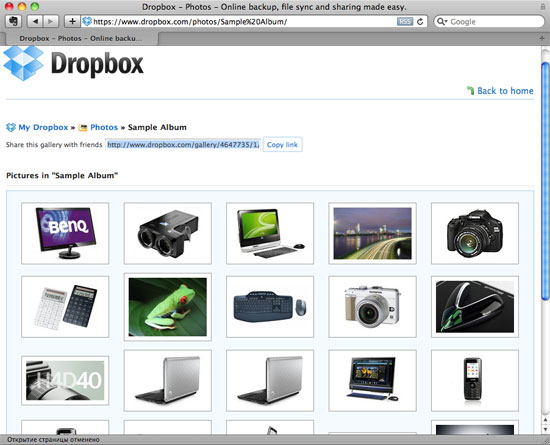Click the RSS badge in address bar
Image resolution: width=550 pixels, height=445 pixels.
click(405, 21)
